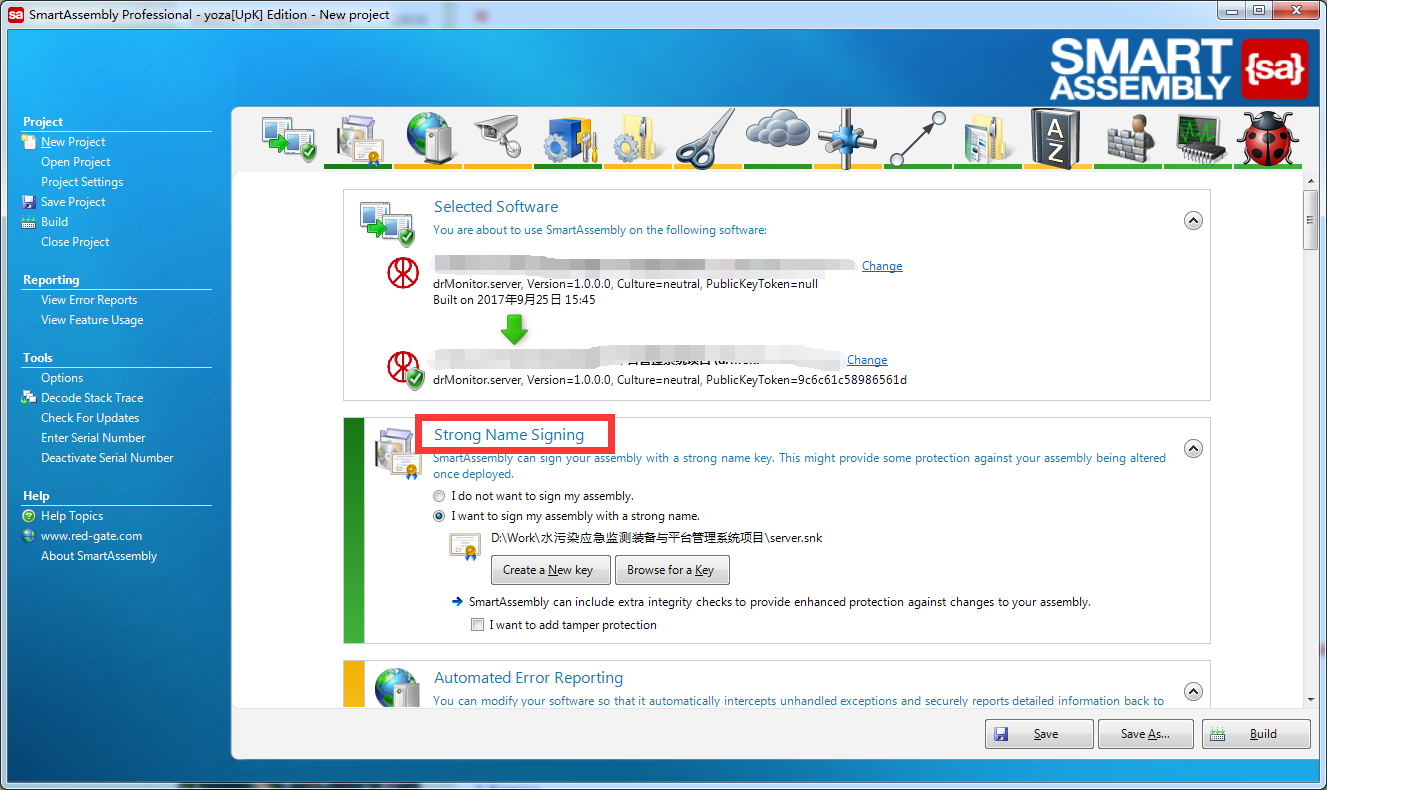Open View Feature Usage

point(92,320)
